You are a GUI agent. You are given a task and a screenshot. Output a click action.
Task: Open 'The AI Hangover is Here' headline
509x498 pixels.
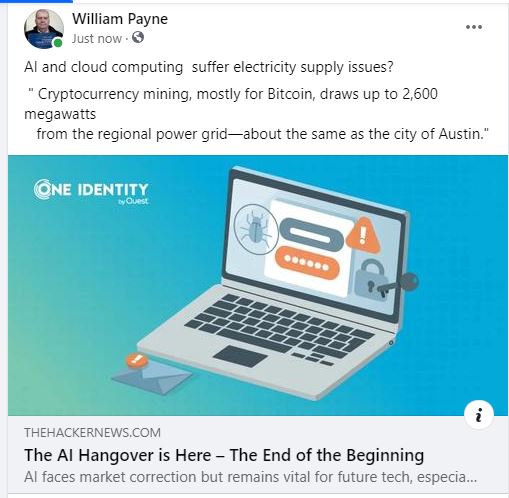point(224,455)
